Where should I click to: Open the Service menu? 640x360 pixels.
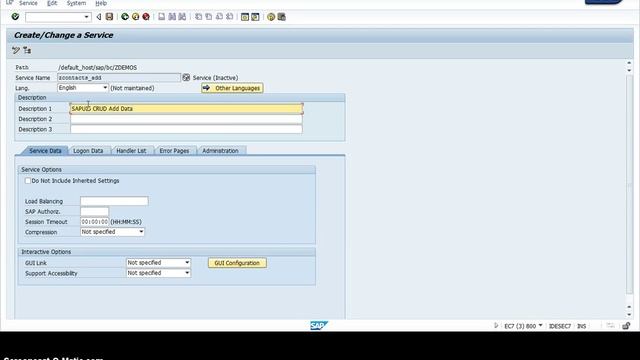click(28, 3)
